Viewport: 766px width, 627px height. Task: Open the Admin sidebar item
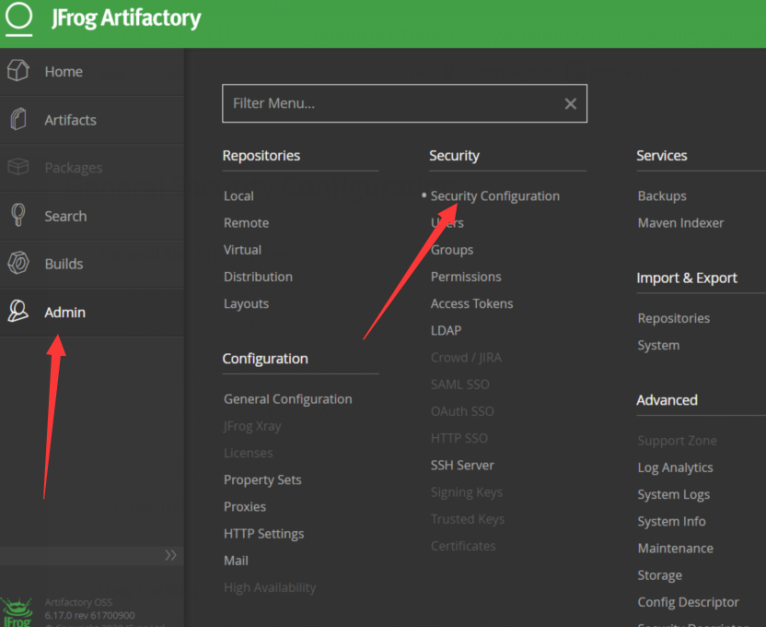(92, 312)
